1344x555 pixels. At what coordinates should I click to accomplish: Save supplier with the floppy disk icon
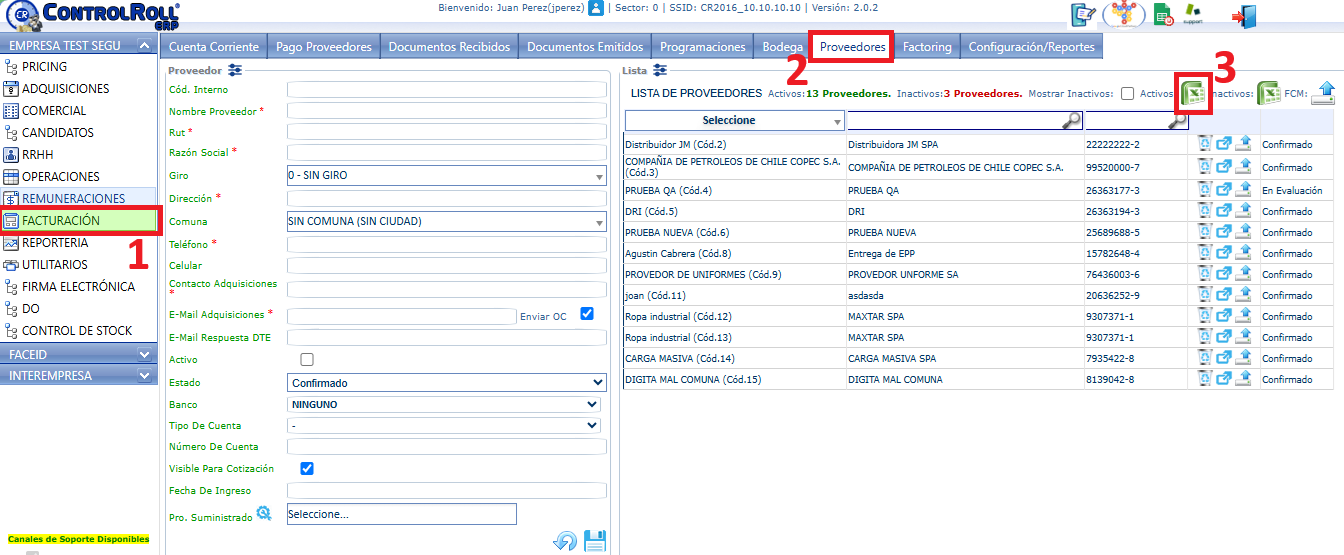pos(595,541)
